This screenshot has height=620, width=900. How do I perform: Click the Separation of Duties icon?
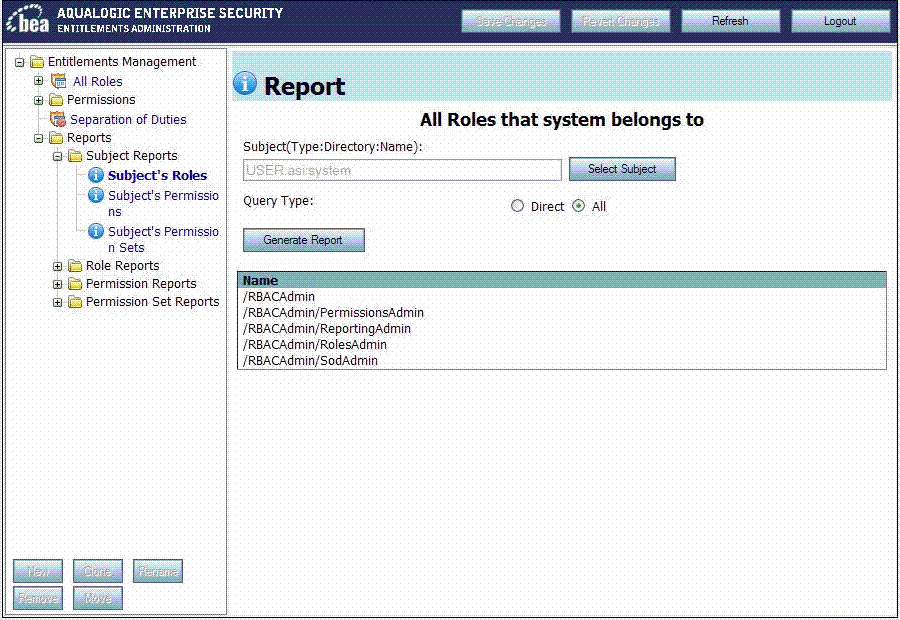pos(57,119)
